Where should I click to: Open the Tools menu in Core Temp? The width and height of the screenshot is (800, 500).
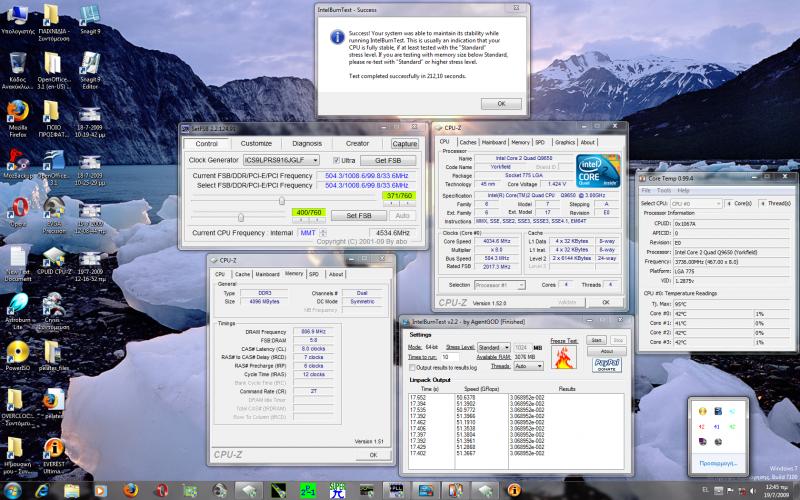click(x=664, y=190)
